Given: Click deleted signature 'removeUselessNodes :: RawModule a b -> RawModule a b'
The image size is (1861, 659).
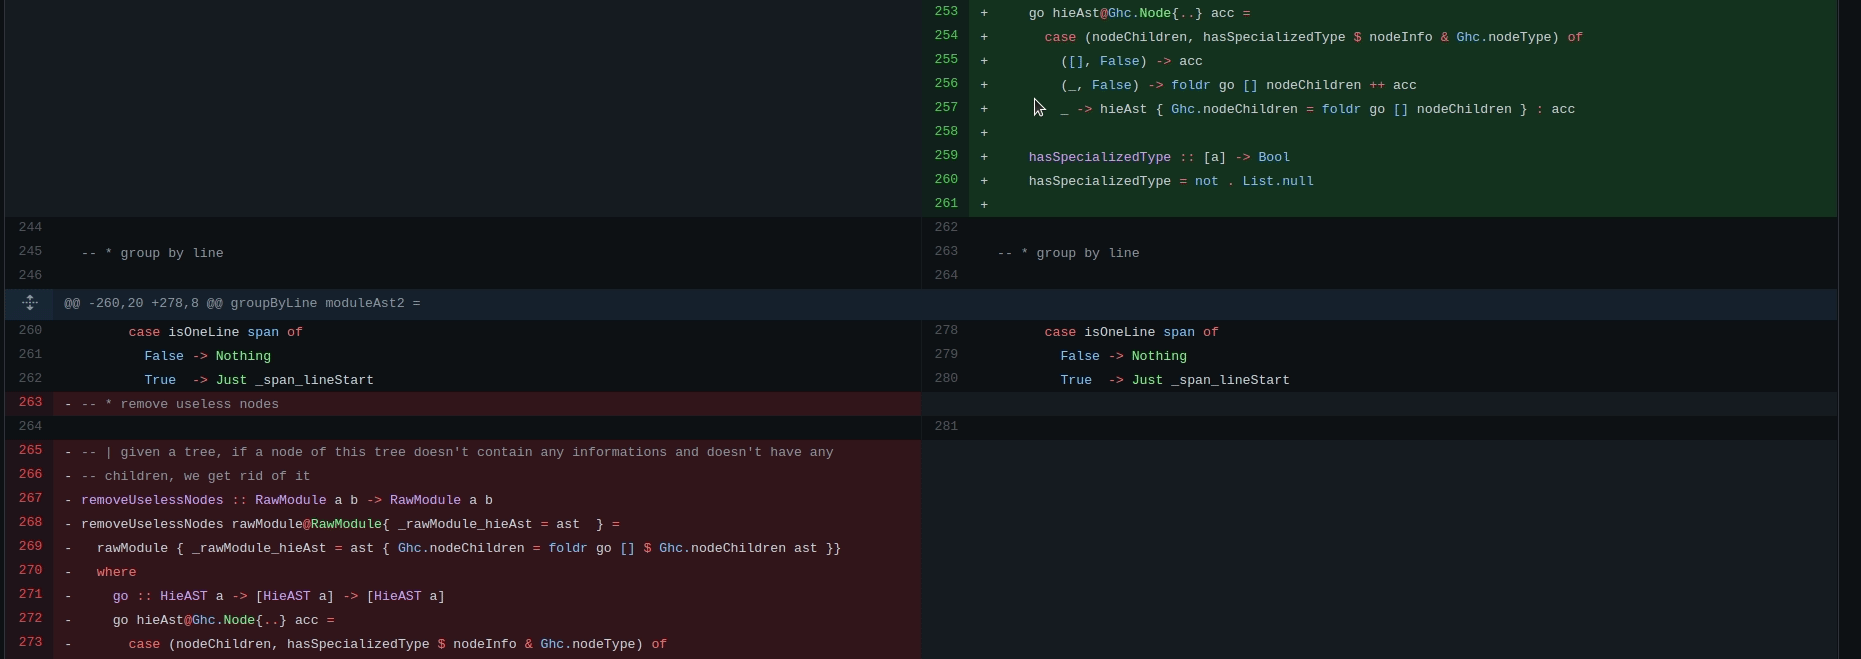Looking at the screenshot, I should (287, 500).
